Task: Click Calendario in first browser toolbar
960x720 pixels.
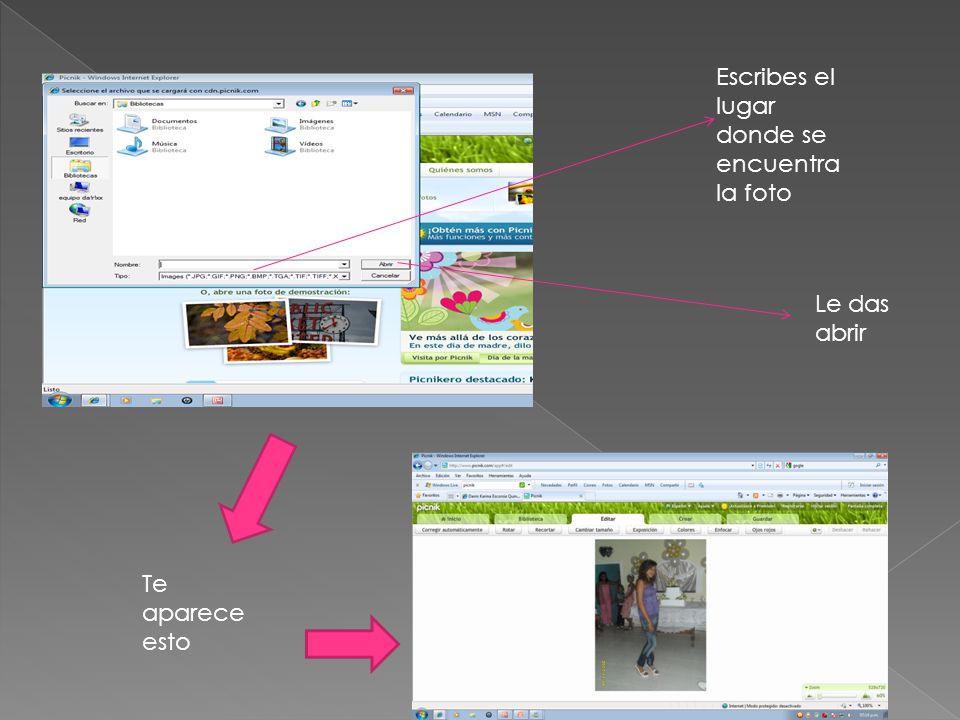Action: pos(452,114)
